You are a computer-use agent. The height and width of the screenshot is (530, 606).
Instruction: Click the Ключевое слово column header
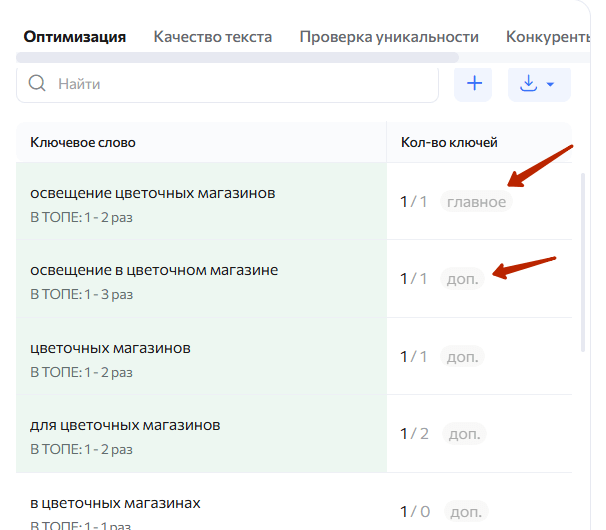click(x=83, y=143)
